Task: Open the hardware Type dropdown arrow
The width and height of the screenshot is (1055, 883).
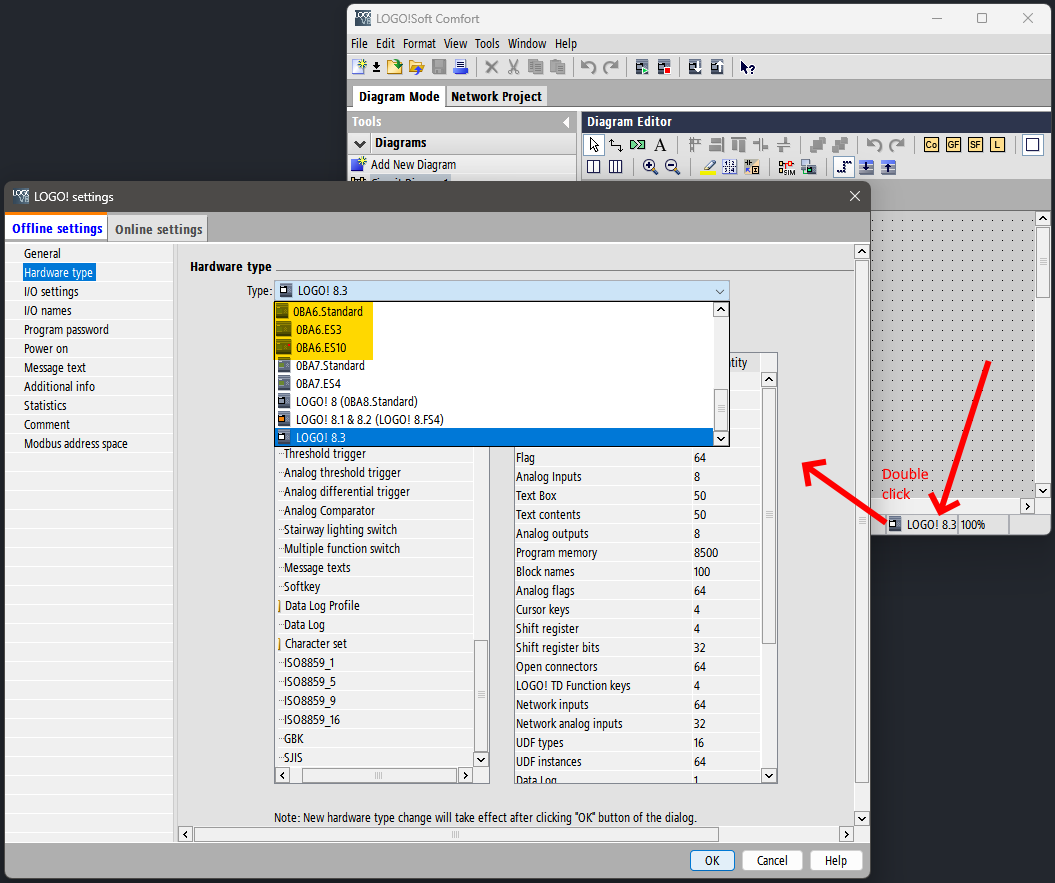Action: pos(719,291)
